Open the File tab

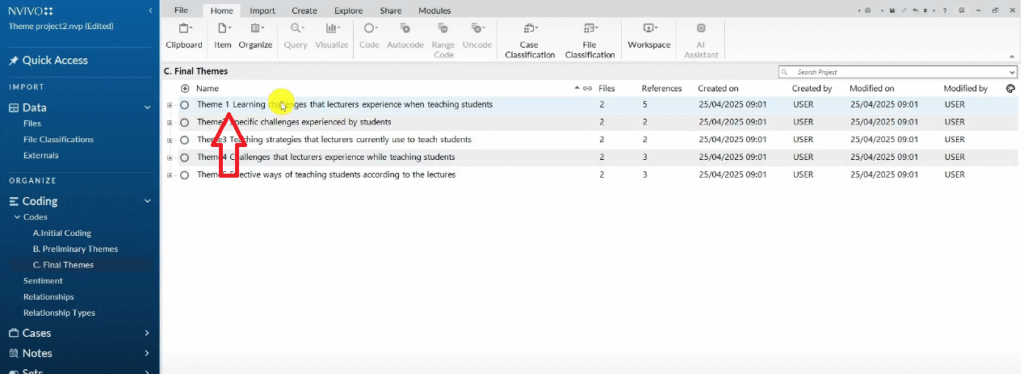pos(181,10)
